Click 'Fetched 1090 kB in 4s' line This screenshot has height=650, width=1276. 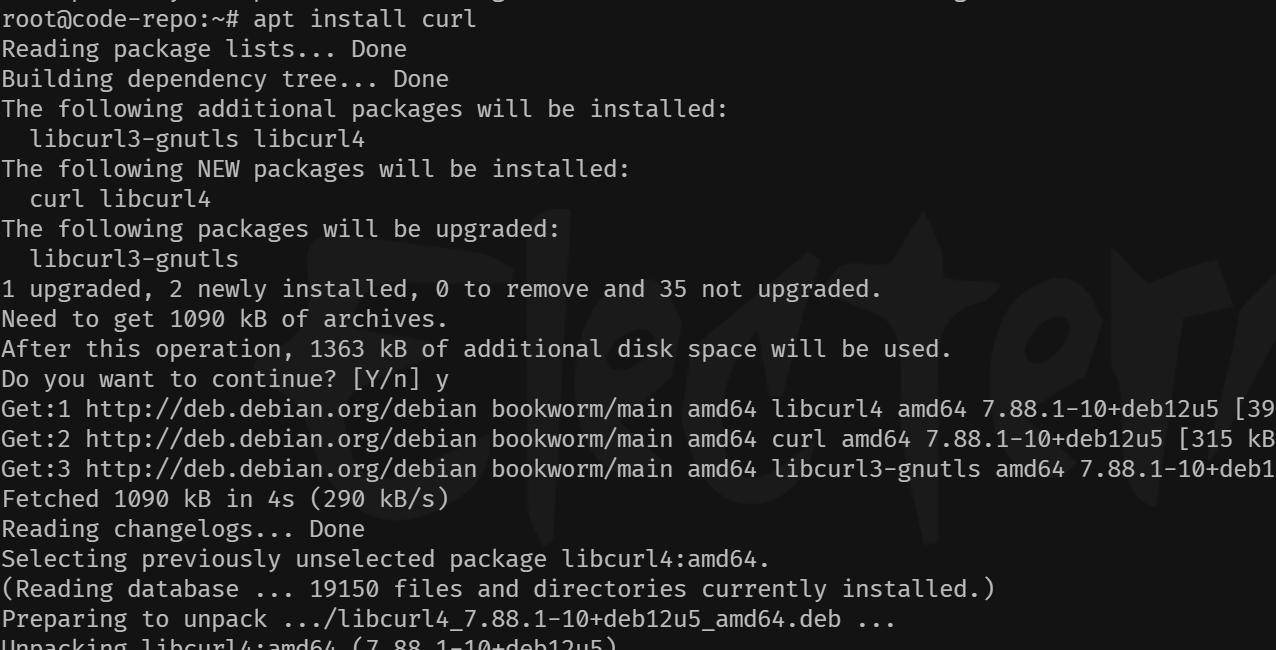225,499
